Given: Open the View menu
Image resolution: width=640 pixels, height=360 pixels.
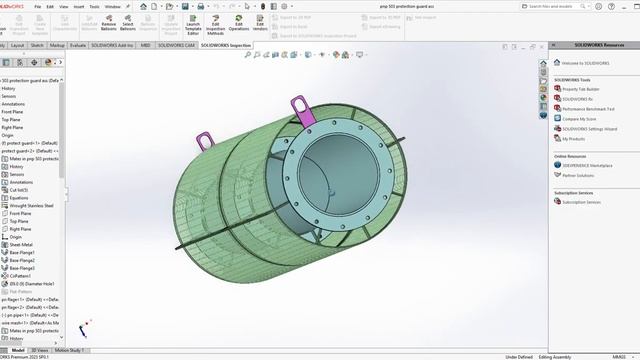Looking at the screenshot, I should 64,7.
